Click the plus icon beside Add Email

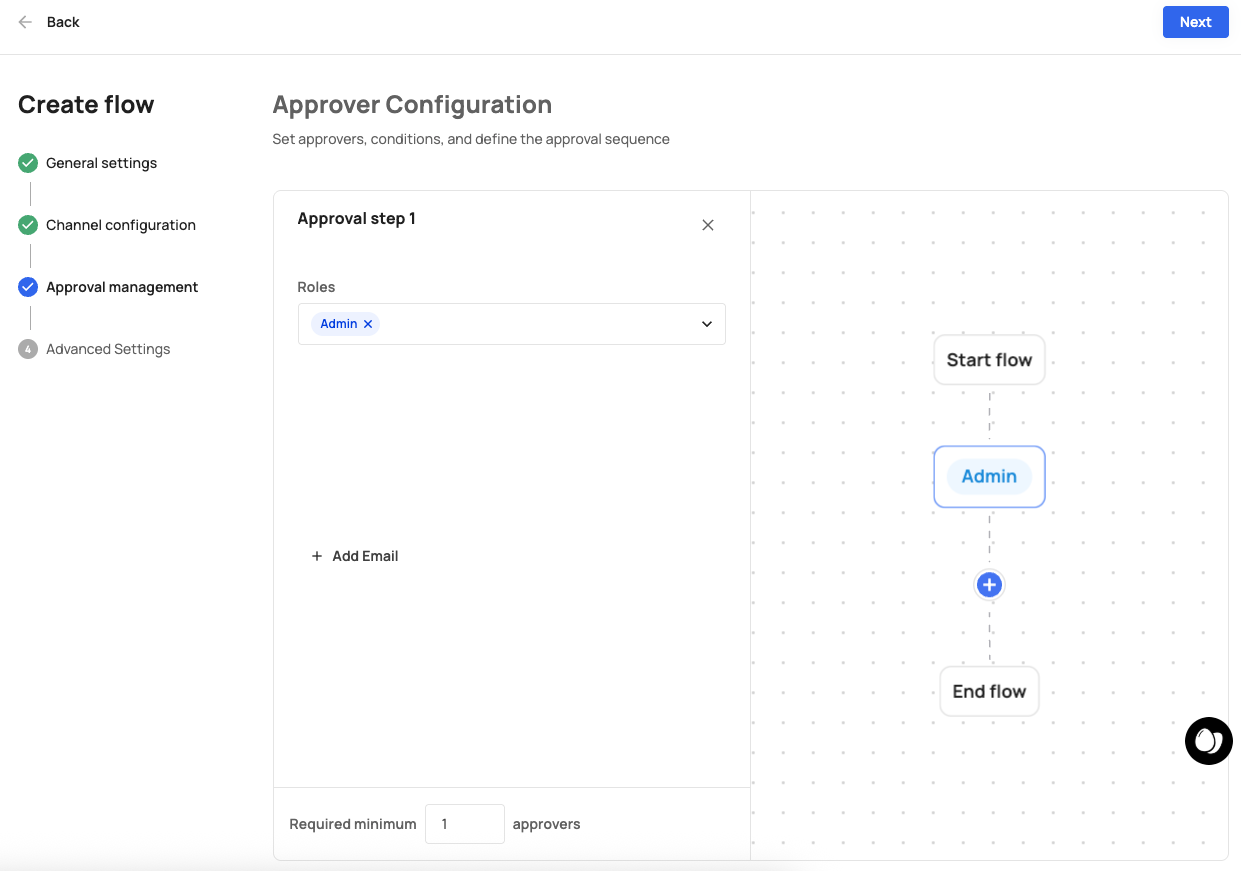coord(317,556)
